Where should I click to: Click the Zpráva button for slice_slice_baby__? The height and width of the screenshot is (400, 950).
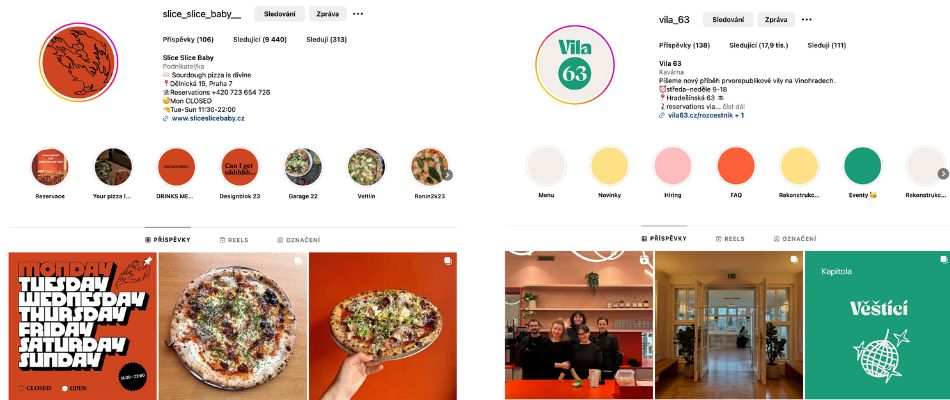click(x=328, y=14)
